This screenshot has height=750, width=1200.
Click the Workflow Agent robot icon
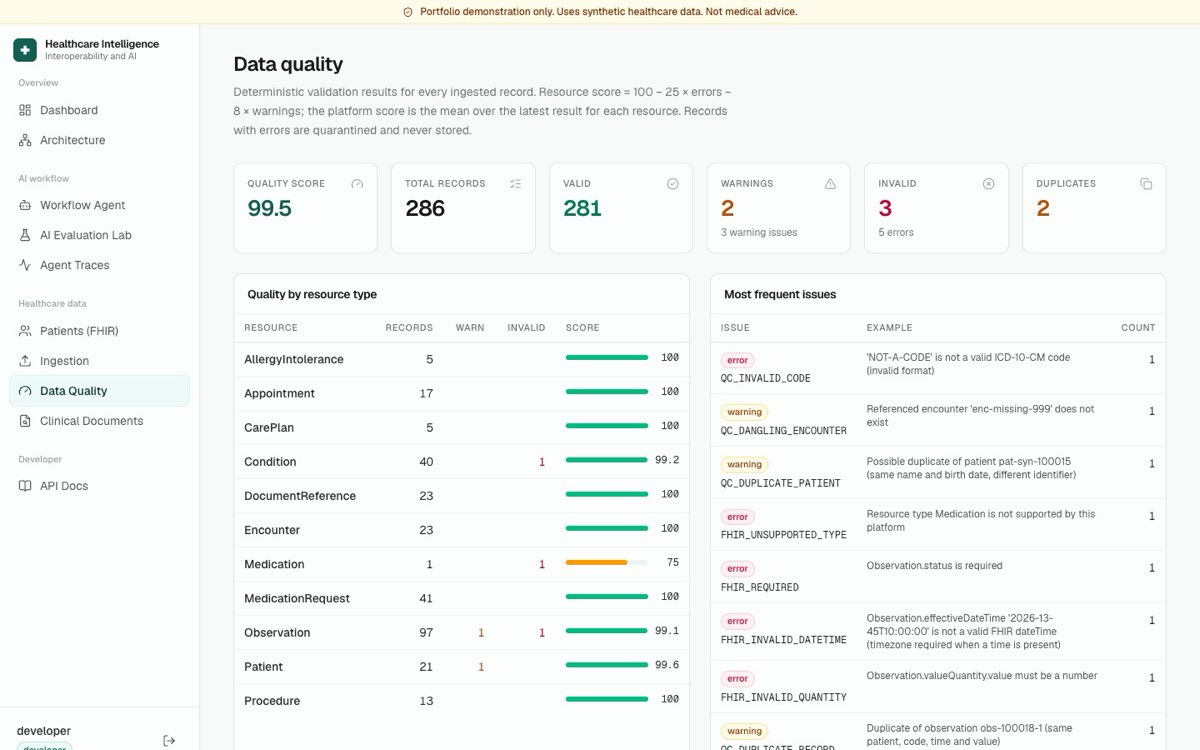tap(25, 205)
